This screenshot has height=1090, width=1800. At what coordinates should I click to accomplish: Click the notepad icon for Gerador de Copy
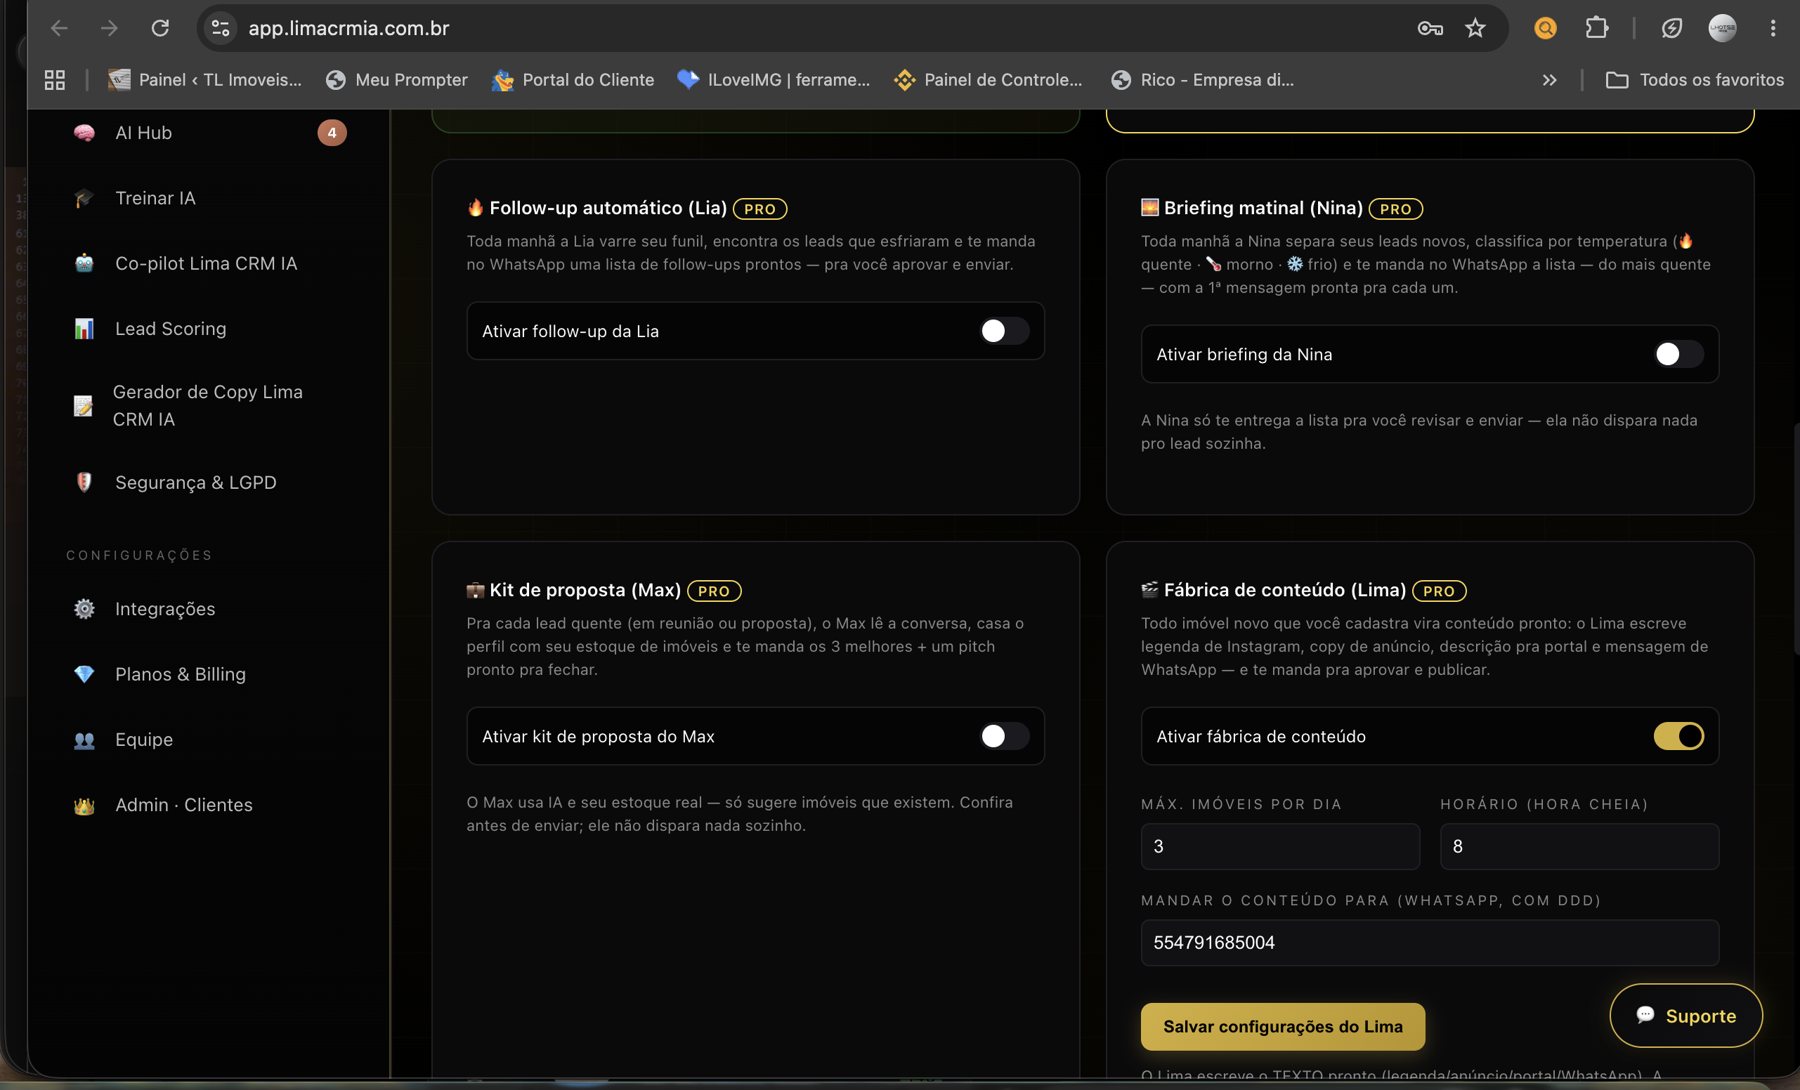pos(84,405)
